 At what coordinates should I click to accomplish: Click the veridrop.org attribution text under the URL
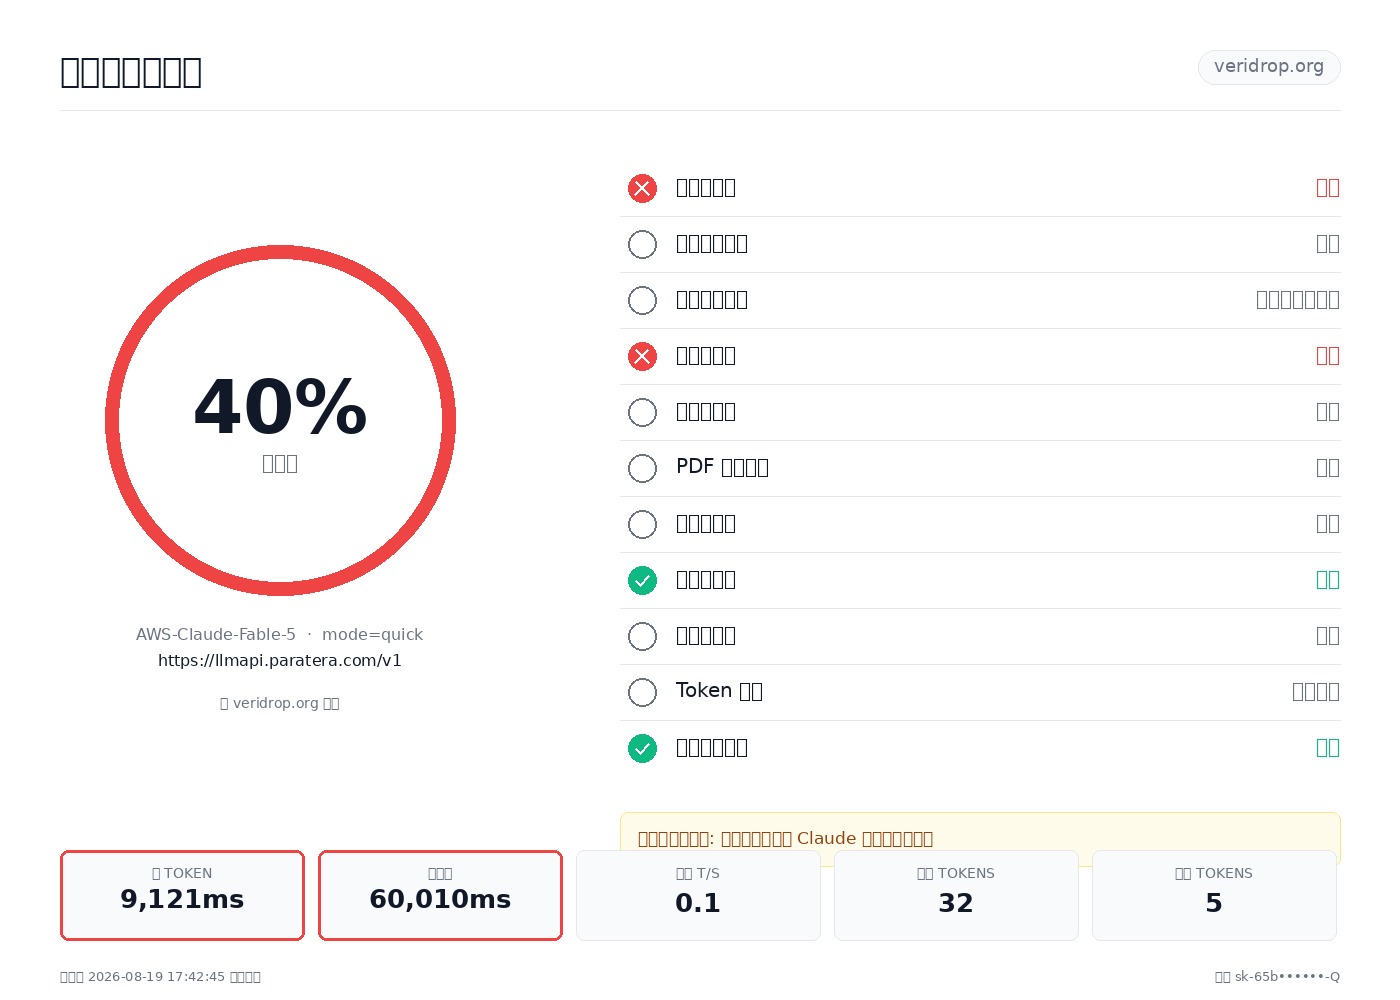tap(280, 703)
